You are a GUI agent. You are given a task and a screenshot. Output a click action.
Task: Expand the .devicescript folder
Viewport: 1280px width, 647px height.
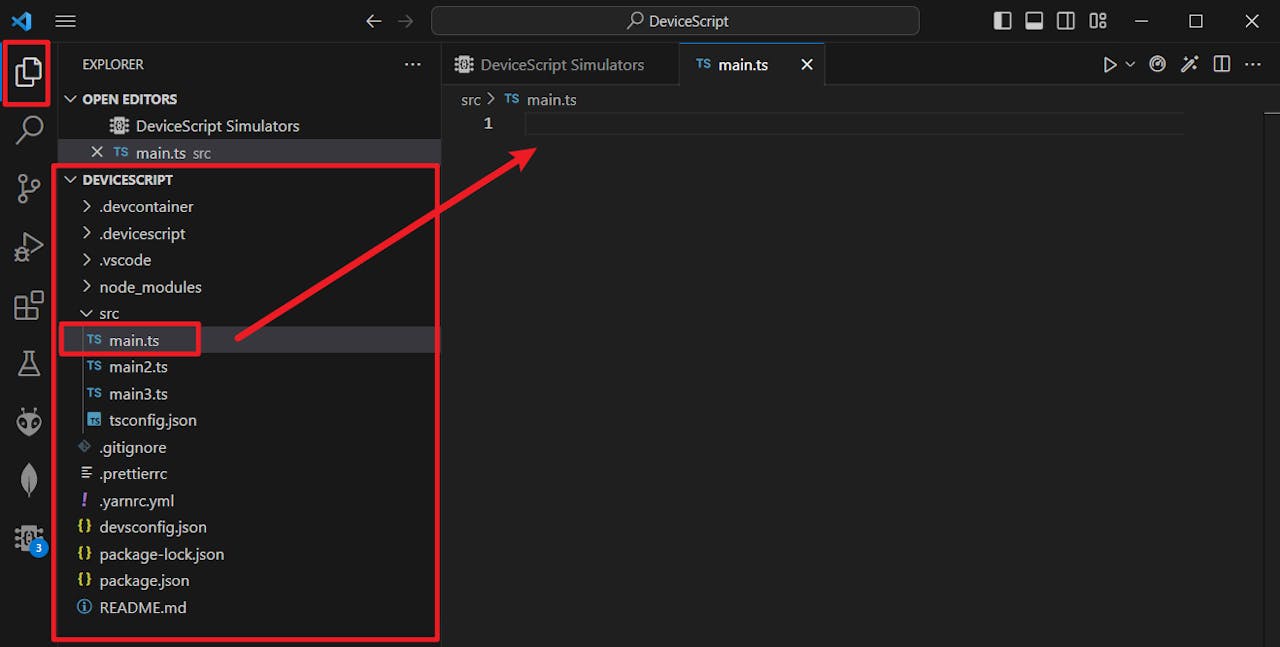coord(249,233)
